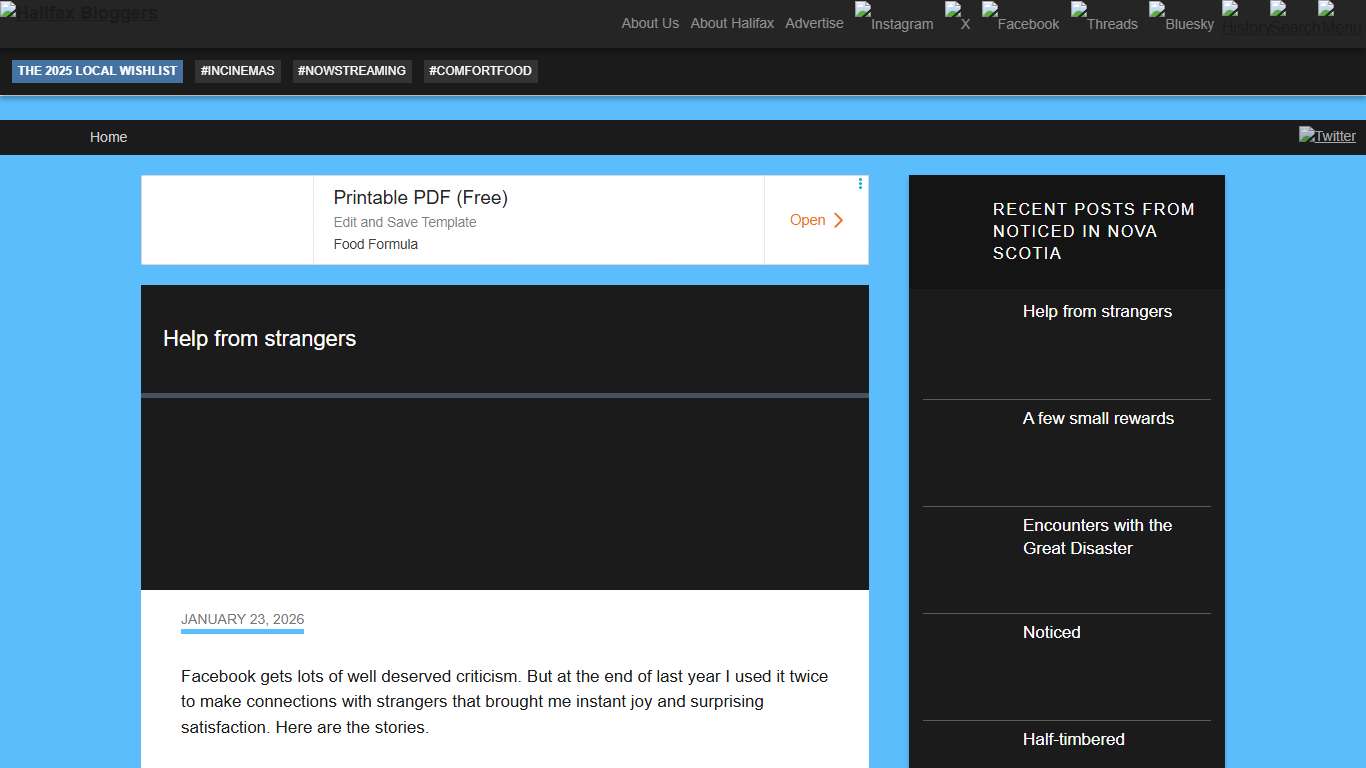Go to the About Halifax page

coord(732,23)
